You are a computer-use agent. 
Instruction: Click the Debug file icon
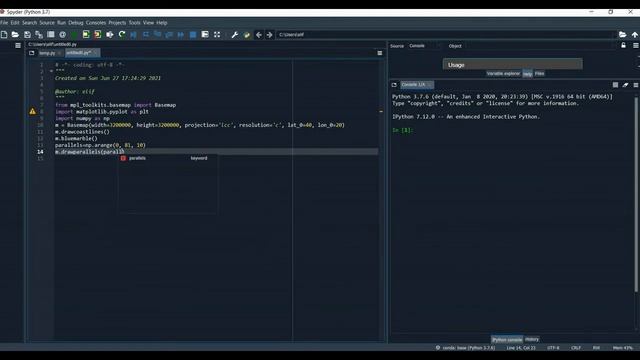[133, 35]
